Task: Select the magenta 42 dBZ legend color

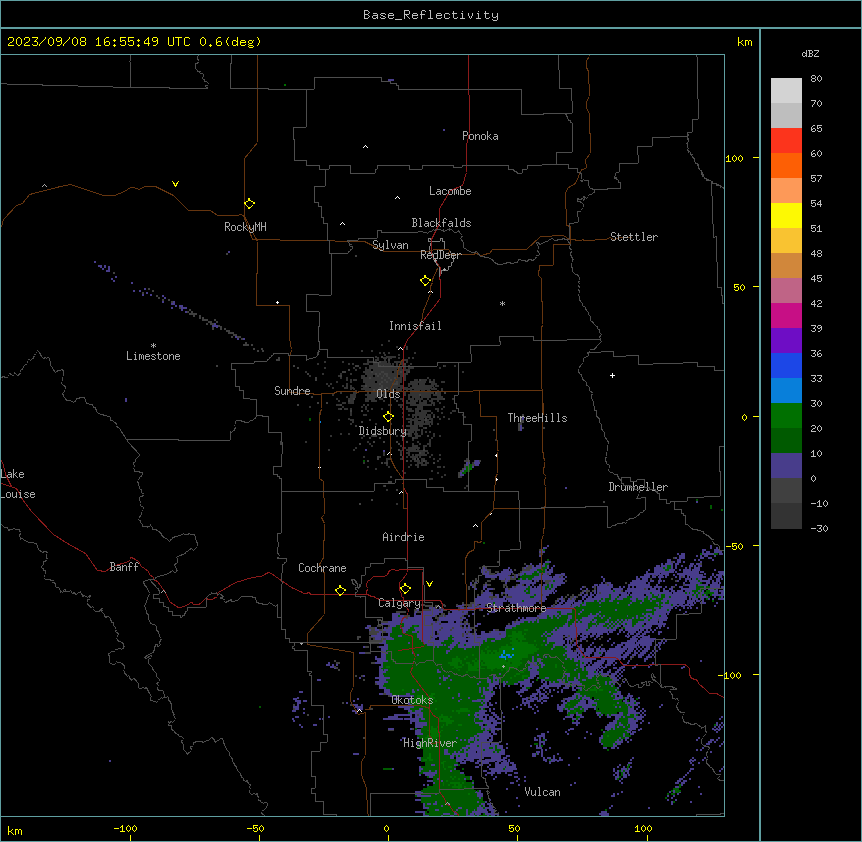Action: point(786,315)
